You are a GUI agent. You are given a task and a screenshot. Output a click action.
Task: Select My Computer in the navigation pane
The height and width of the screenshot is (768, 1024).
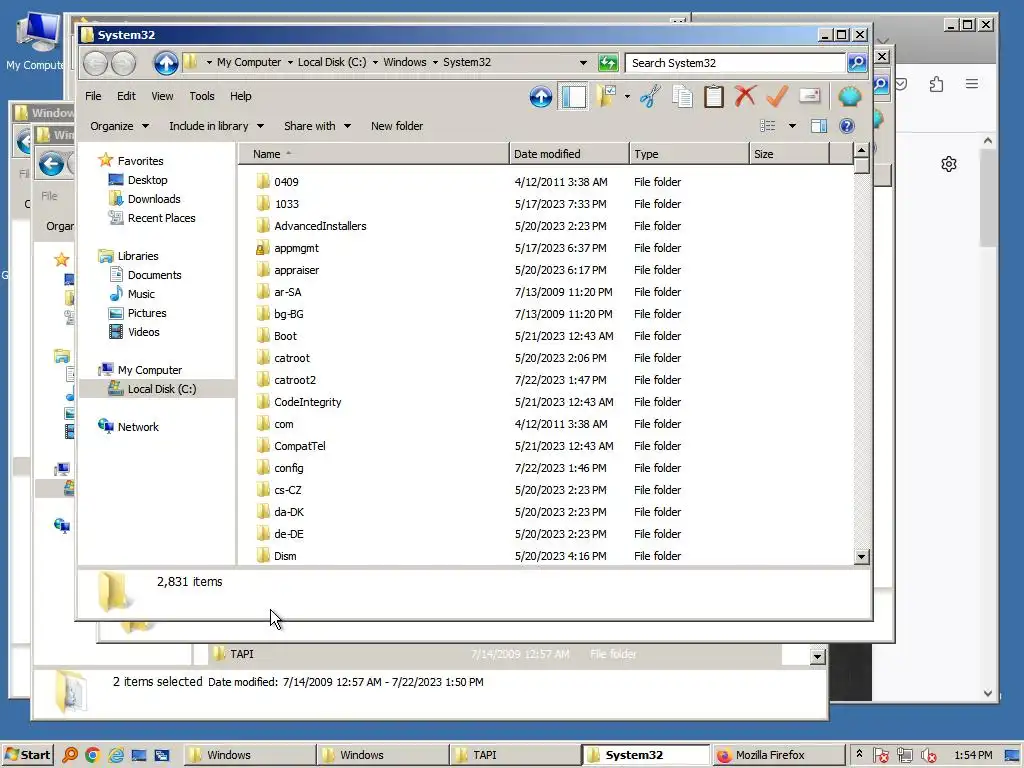150,370
